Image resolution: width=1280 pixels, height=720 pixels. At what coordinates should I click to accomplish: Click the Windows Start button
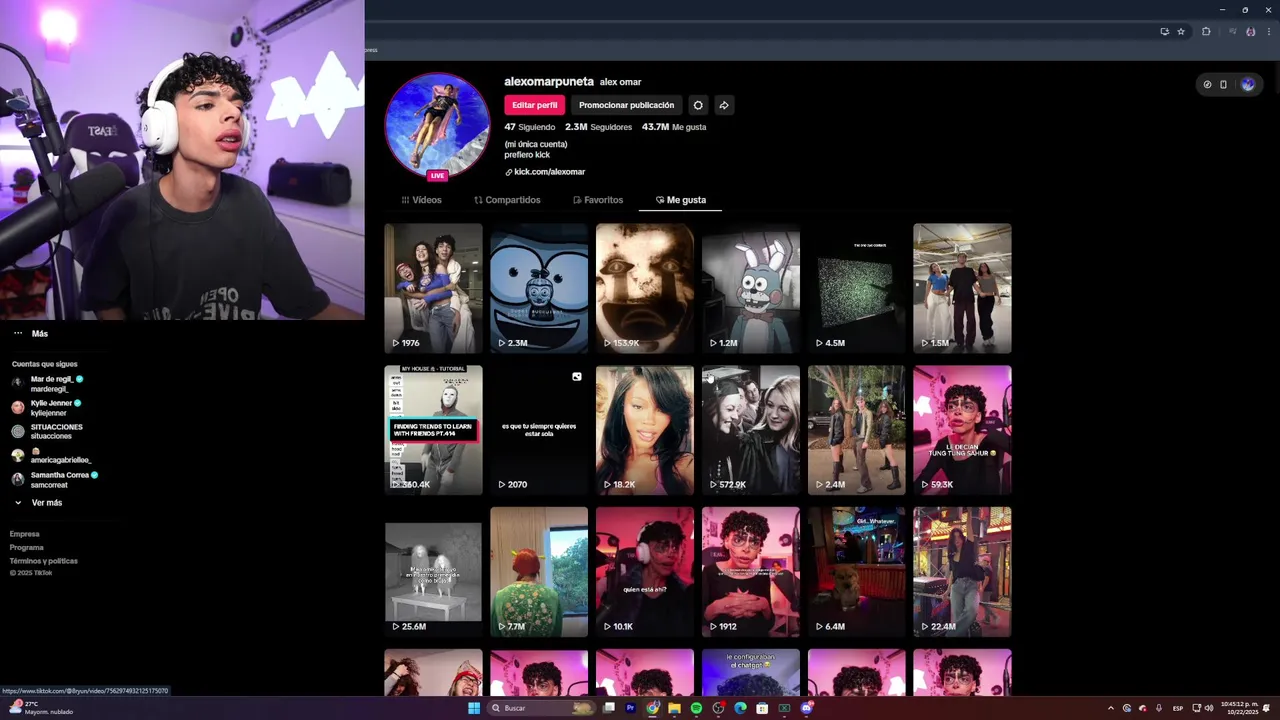point(474,708)
